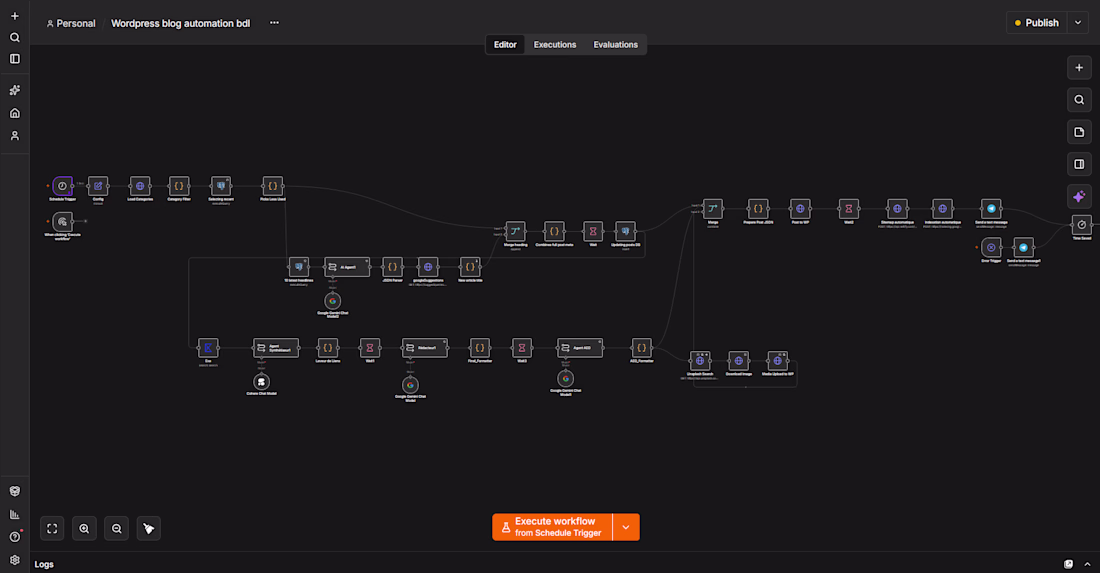Open Execute workflow trigger dropdown chevron
1100x573 pixels.
[x=626, y=527]
